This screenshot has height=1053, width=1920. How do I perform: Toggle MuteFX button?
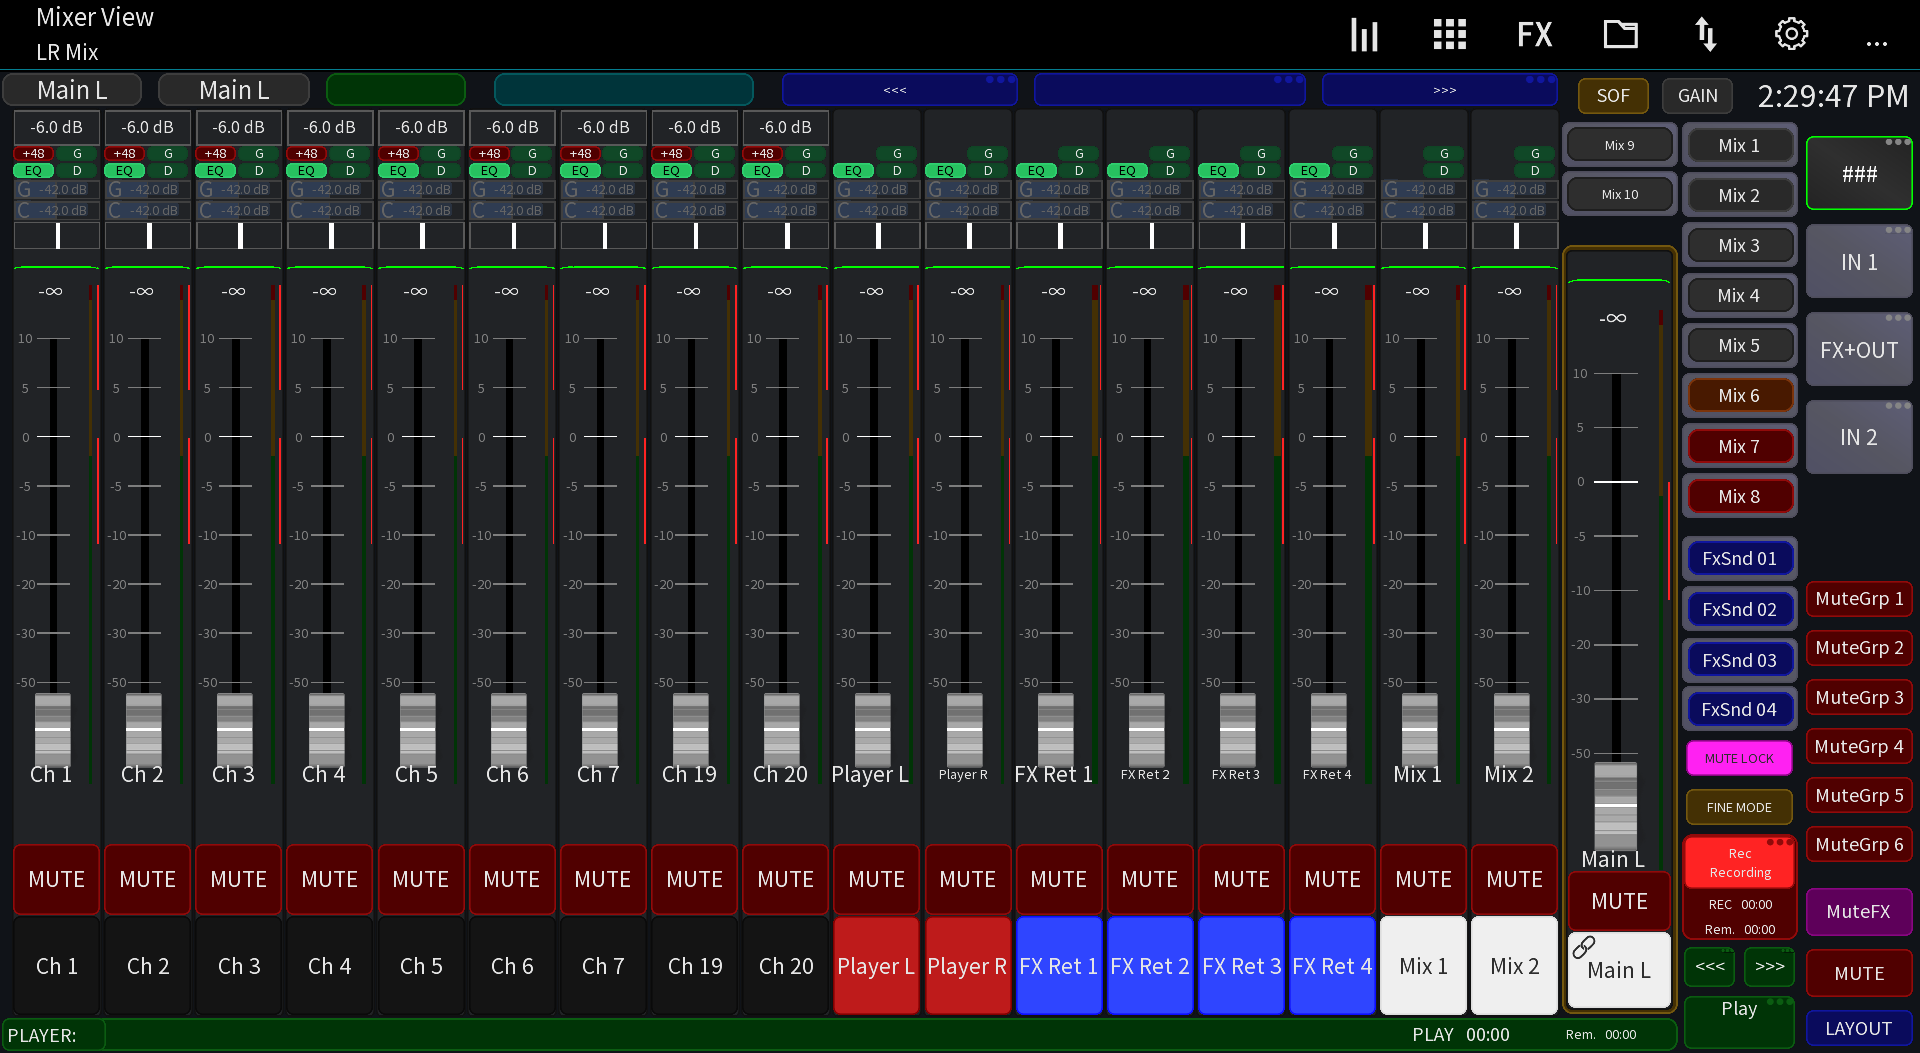(x=1858, y=911)
